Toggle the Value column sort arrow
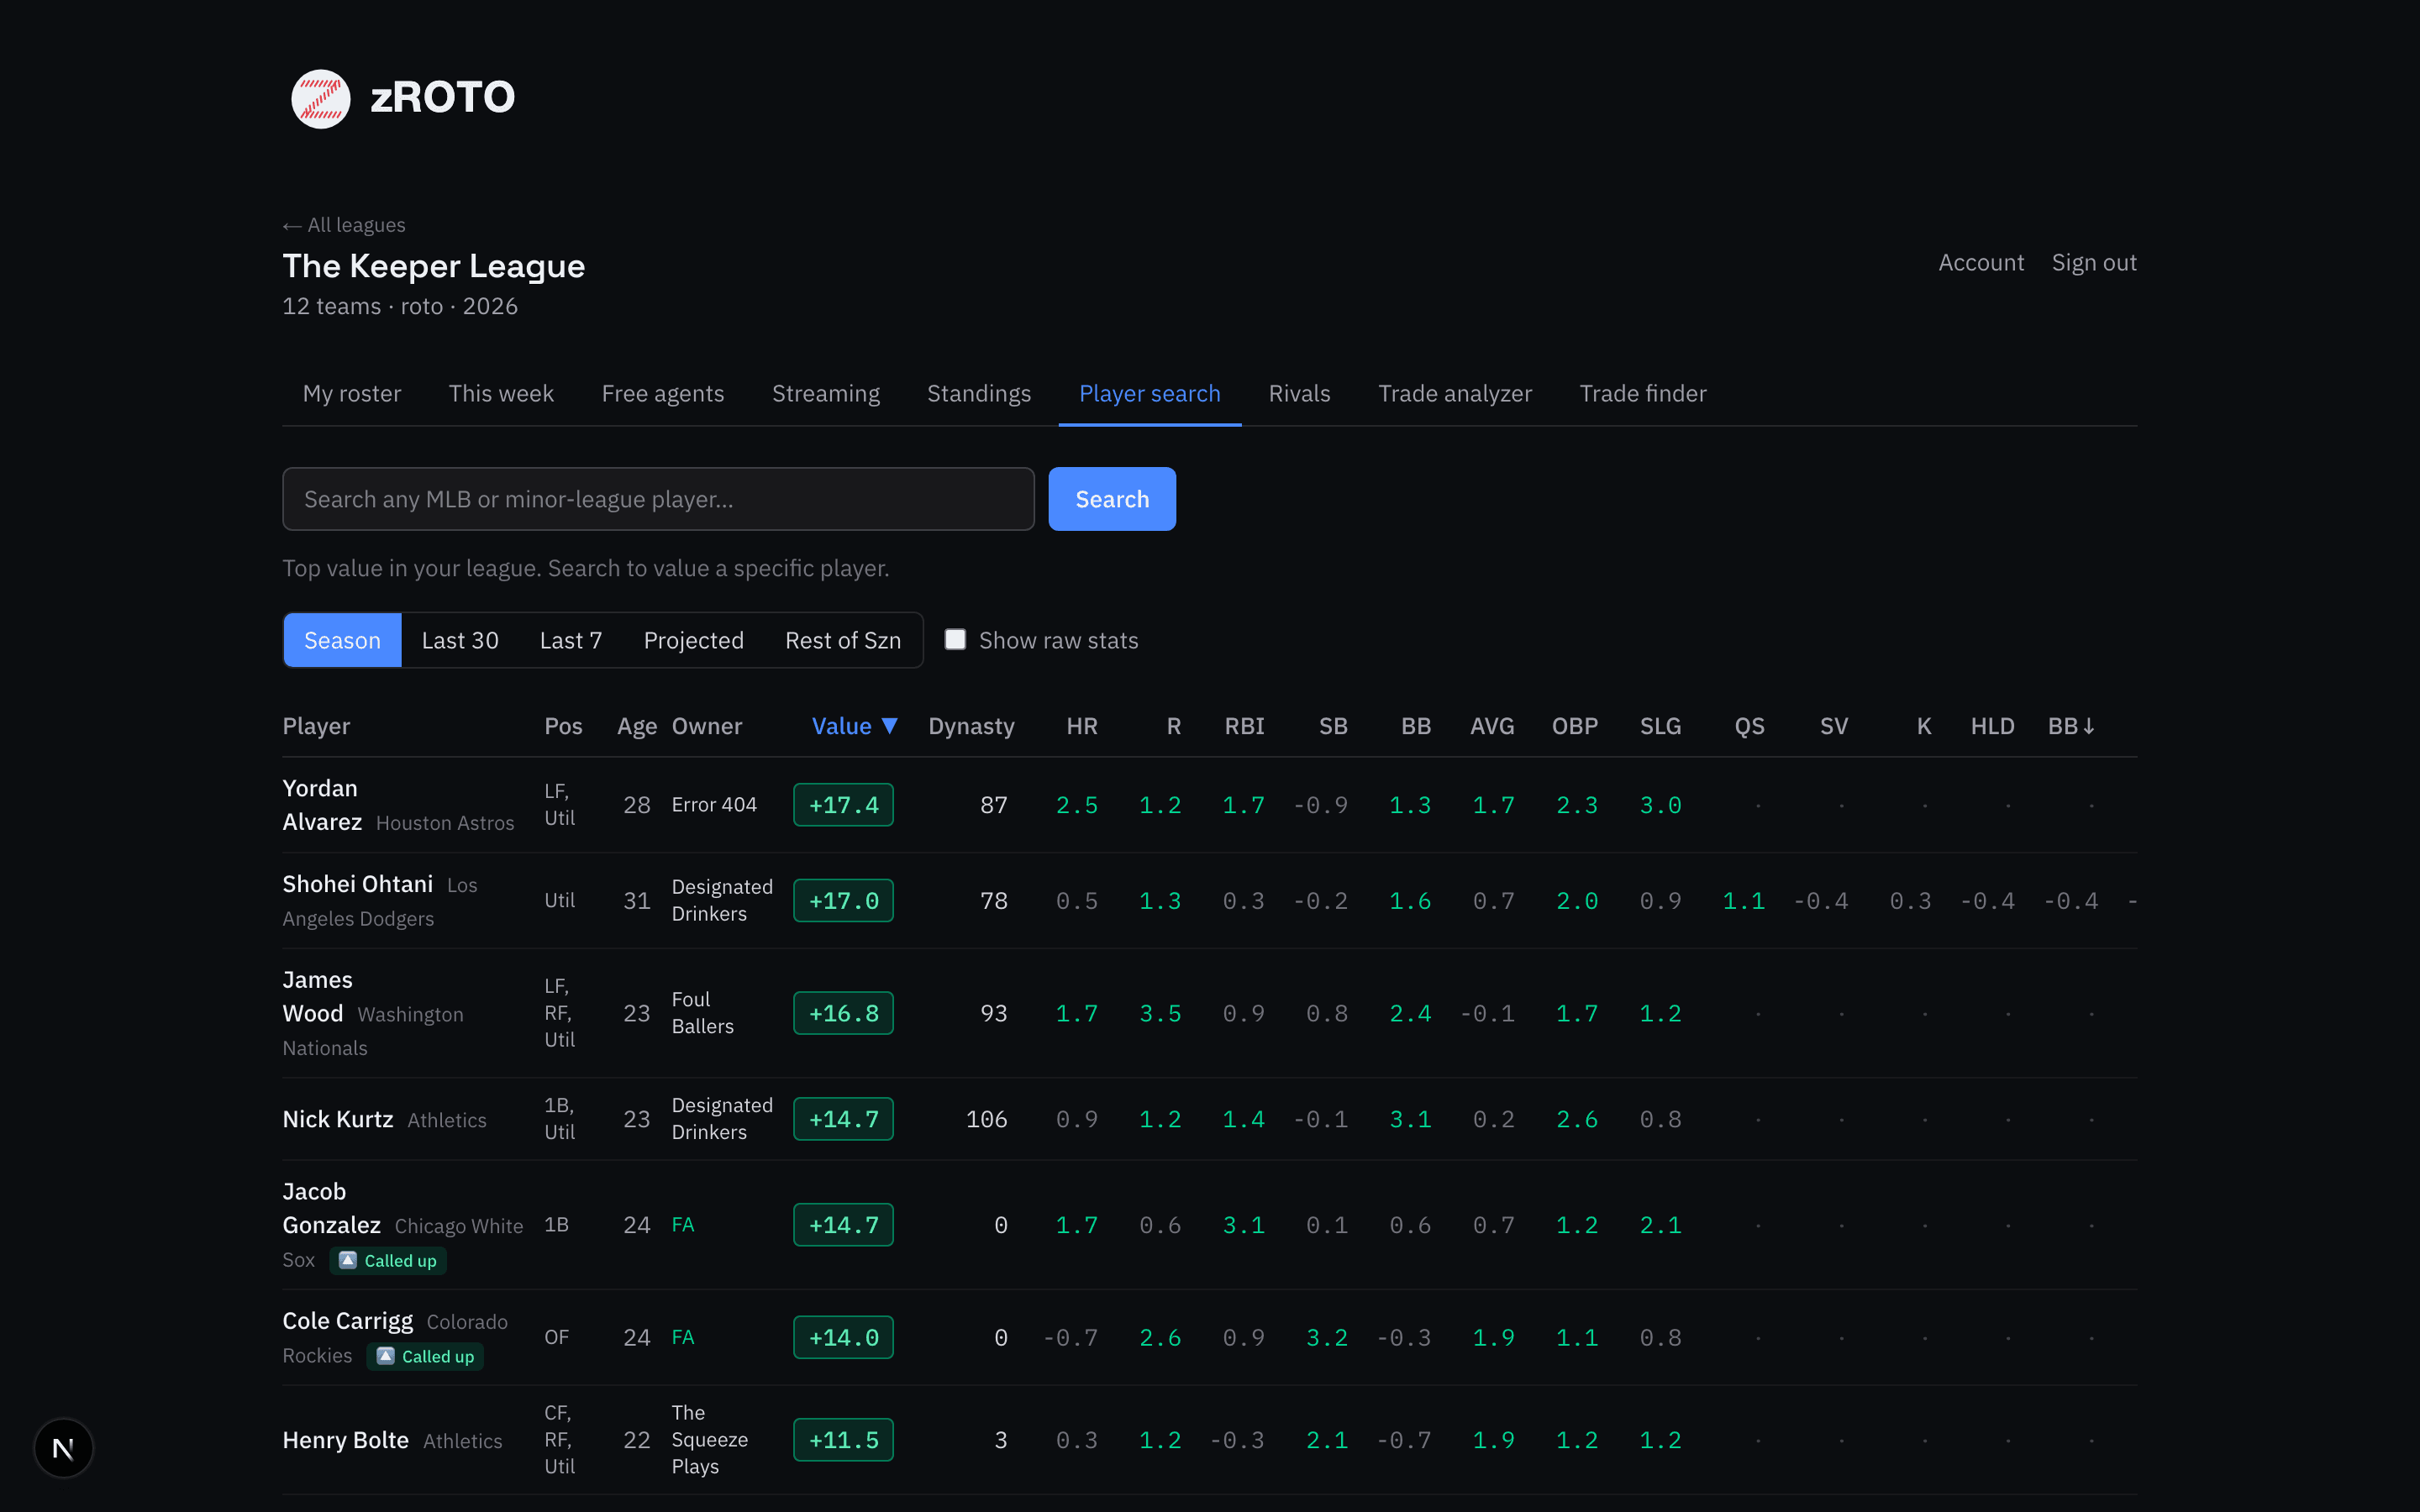This screenshot has width=2420, height=1512. pyautogui.click(x=889, y=726)
